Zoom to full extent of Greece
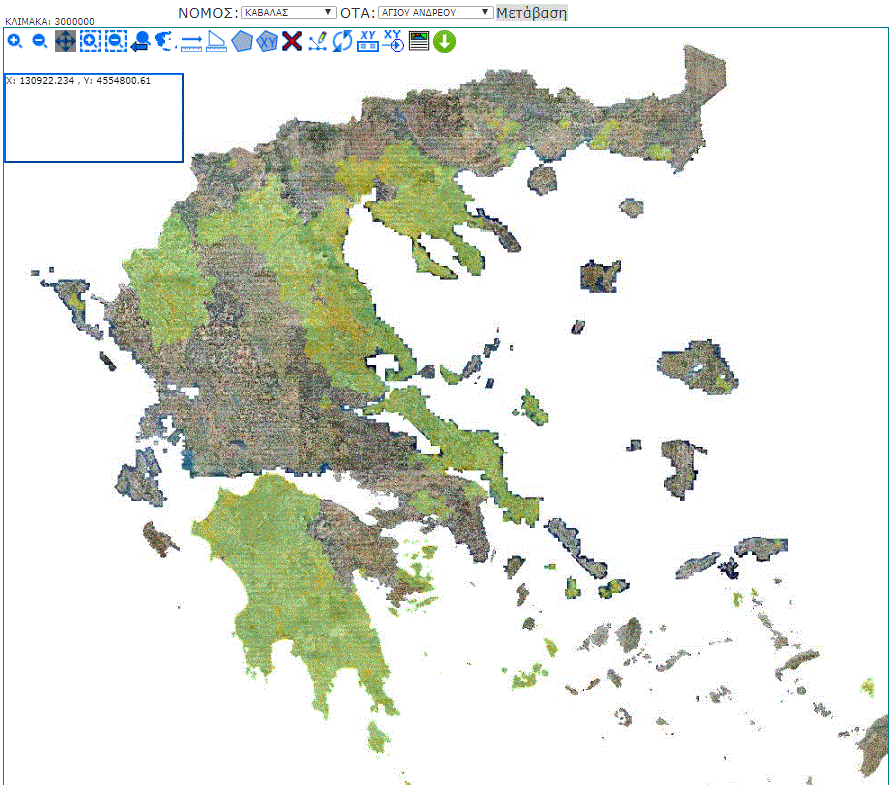Image resolution: width=891 pixels, height=785 pixels. pos(165,41)
